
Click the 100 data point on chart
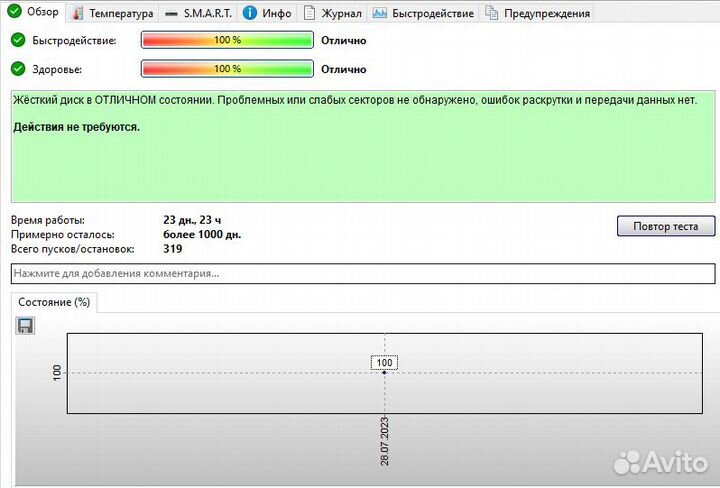pyautogui.click(x=384, y=372)
